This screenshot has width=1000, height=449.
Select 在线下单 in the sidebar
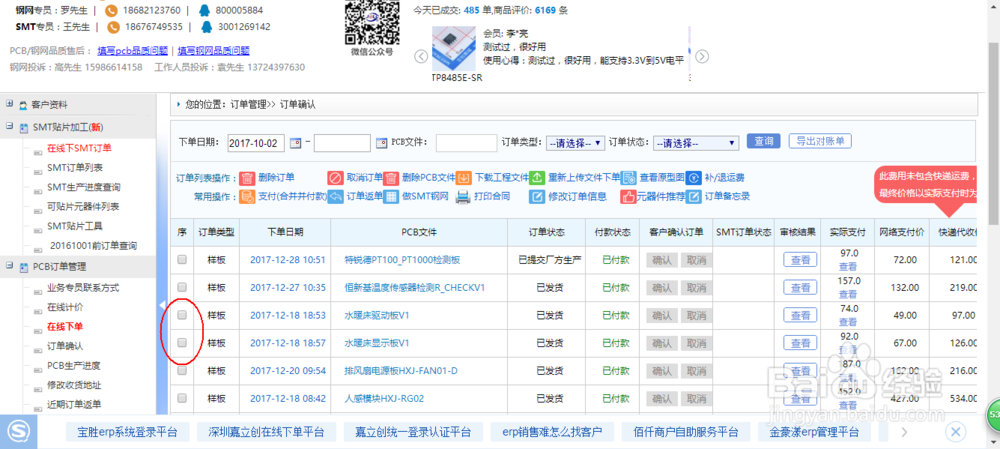click(65, 327)
